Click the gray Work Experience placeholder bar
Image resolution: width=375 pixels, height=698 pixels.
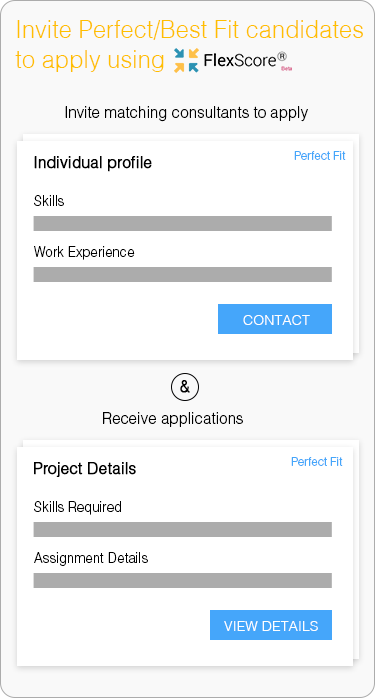click(x=183, y=274)
